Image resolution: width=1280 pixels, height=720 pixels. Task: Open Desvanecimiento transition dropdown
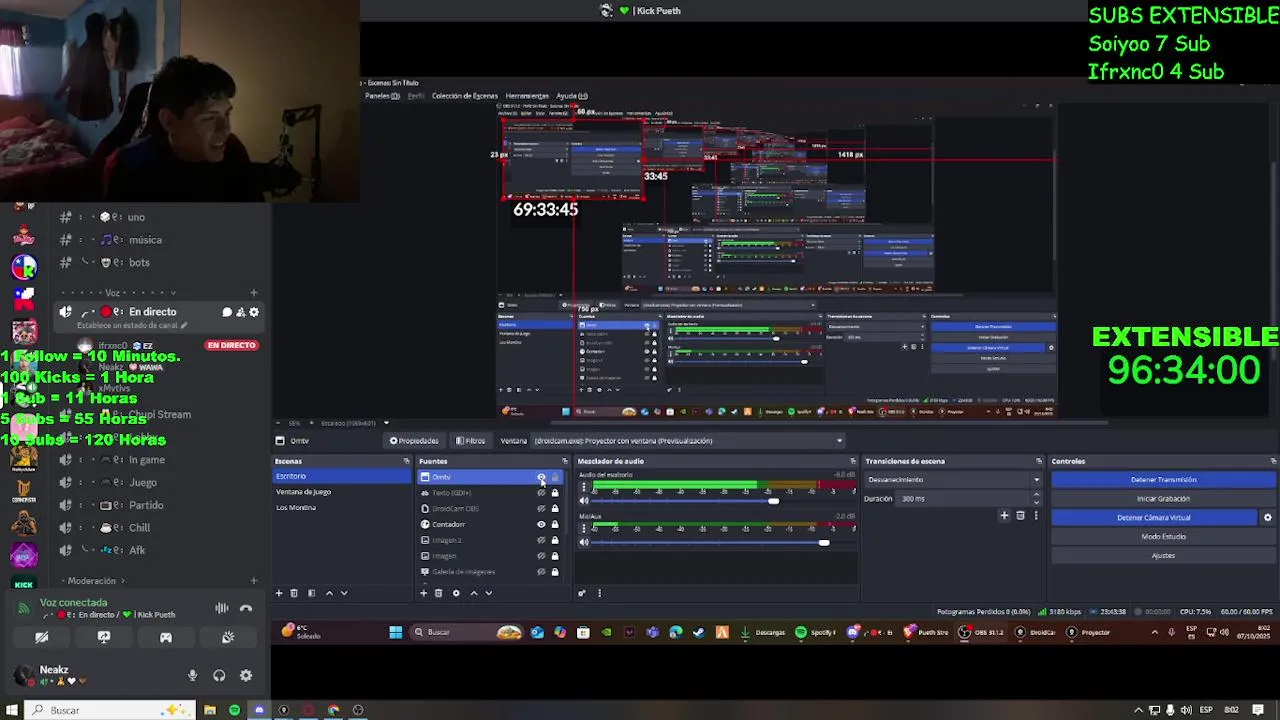pyautogui.click(x=953, y=480)
